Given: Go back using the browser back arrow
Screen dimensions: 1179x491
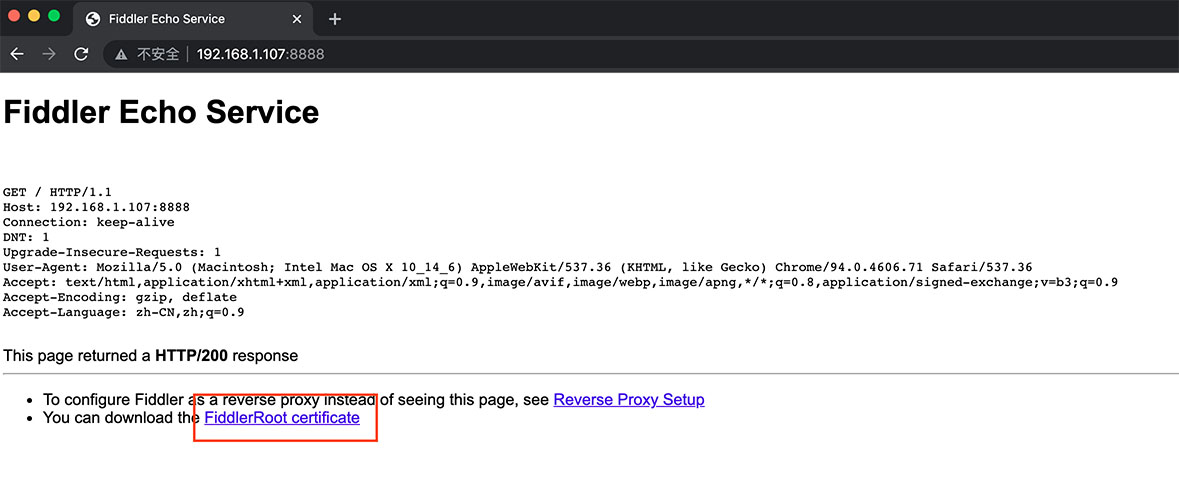Looking at the screenshot, I should click(16, 54).
